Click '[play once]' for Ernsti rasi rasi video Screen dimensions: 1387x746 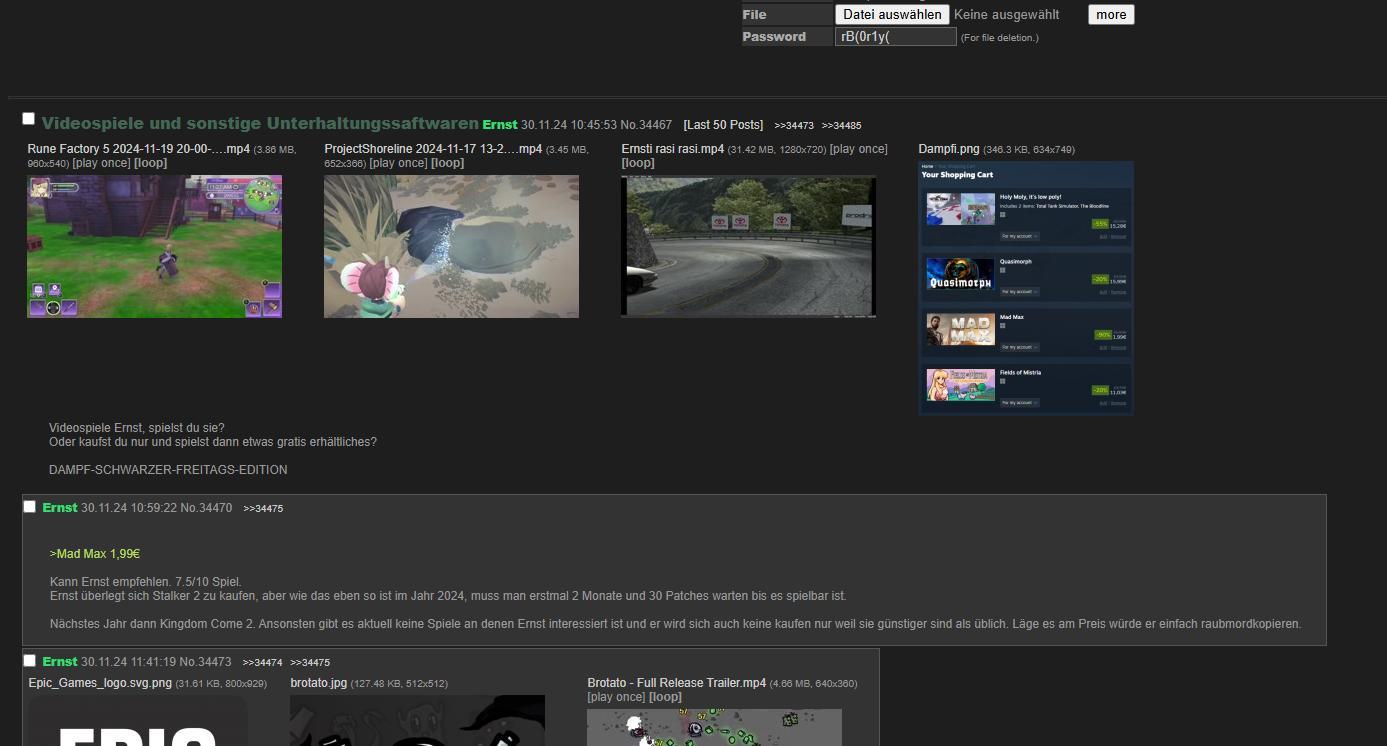click(x=859, y=149)
